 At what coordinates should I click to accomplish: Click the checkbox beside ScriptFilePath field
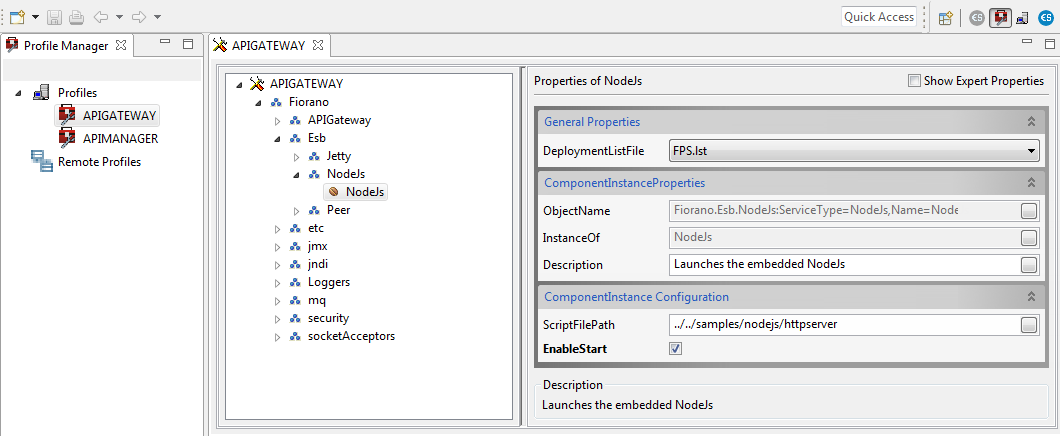[x=1028, y=325]
